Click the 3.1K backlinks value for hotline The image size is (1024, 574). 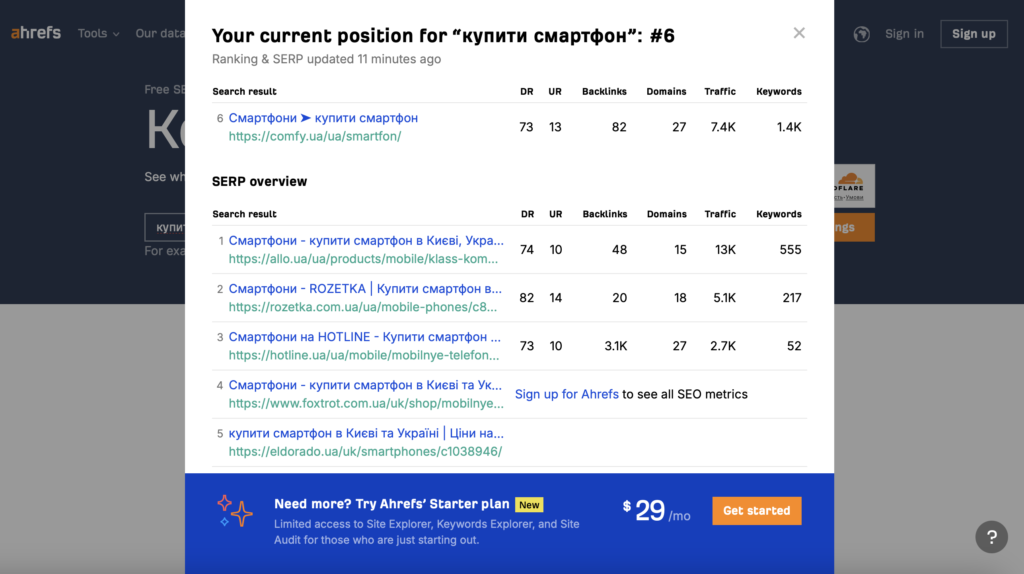[615, 346]
